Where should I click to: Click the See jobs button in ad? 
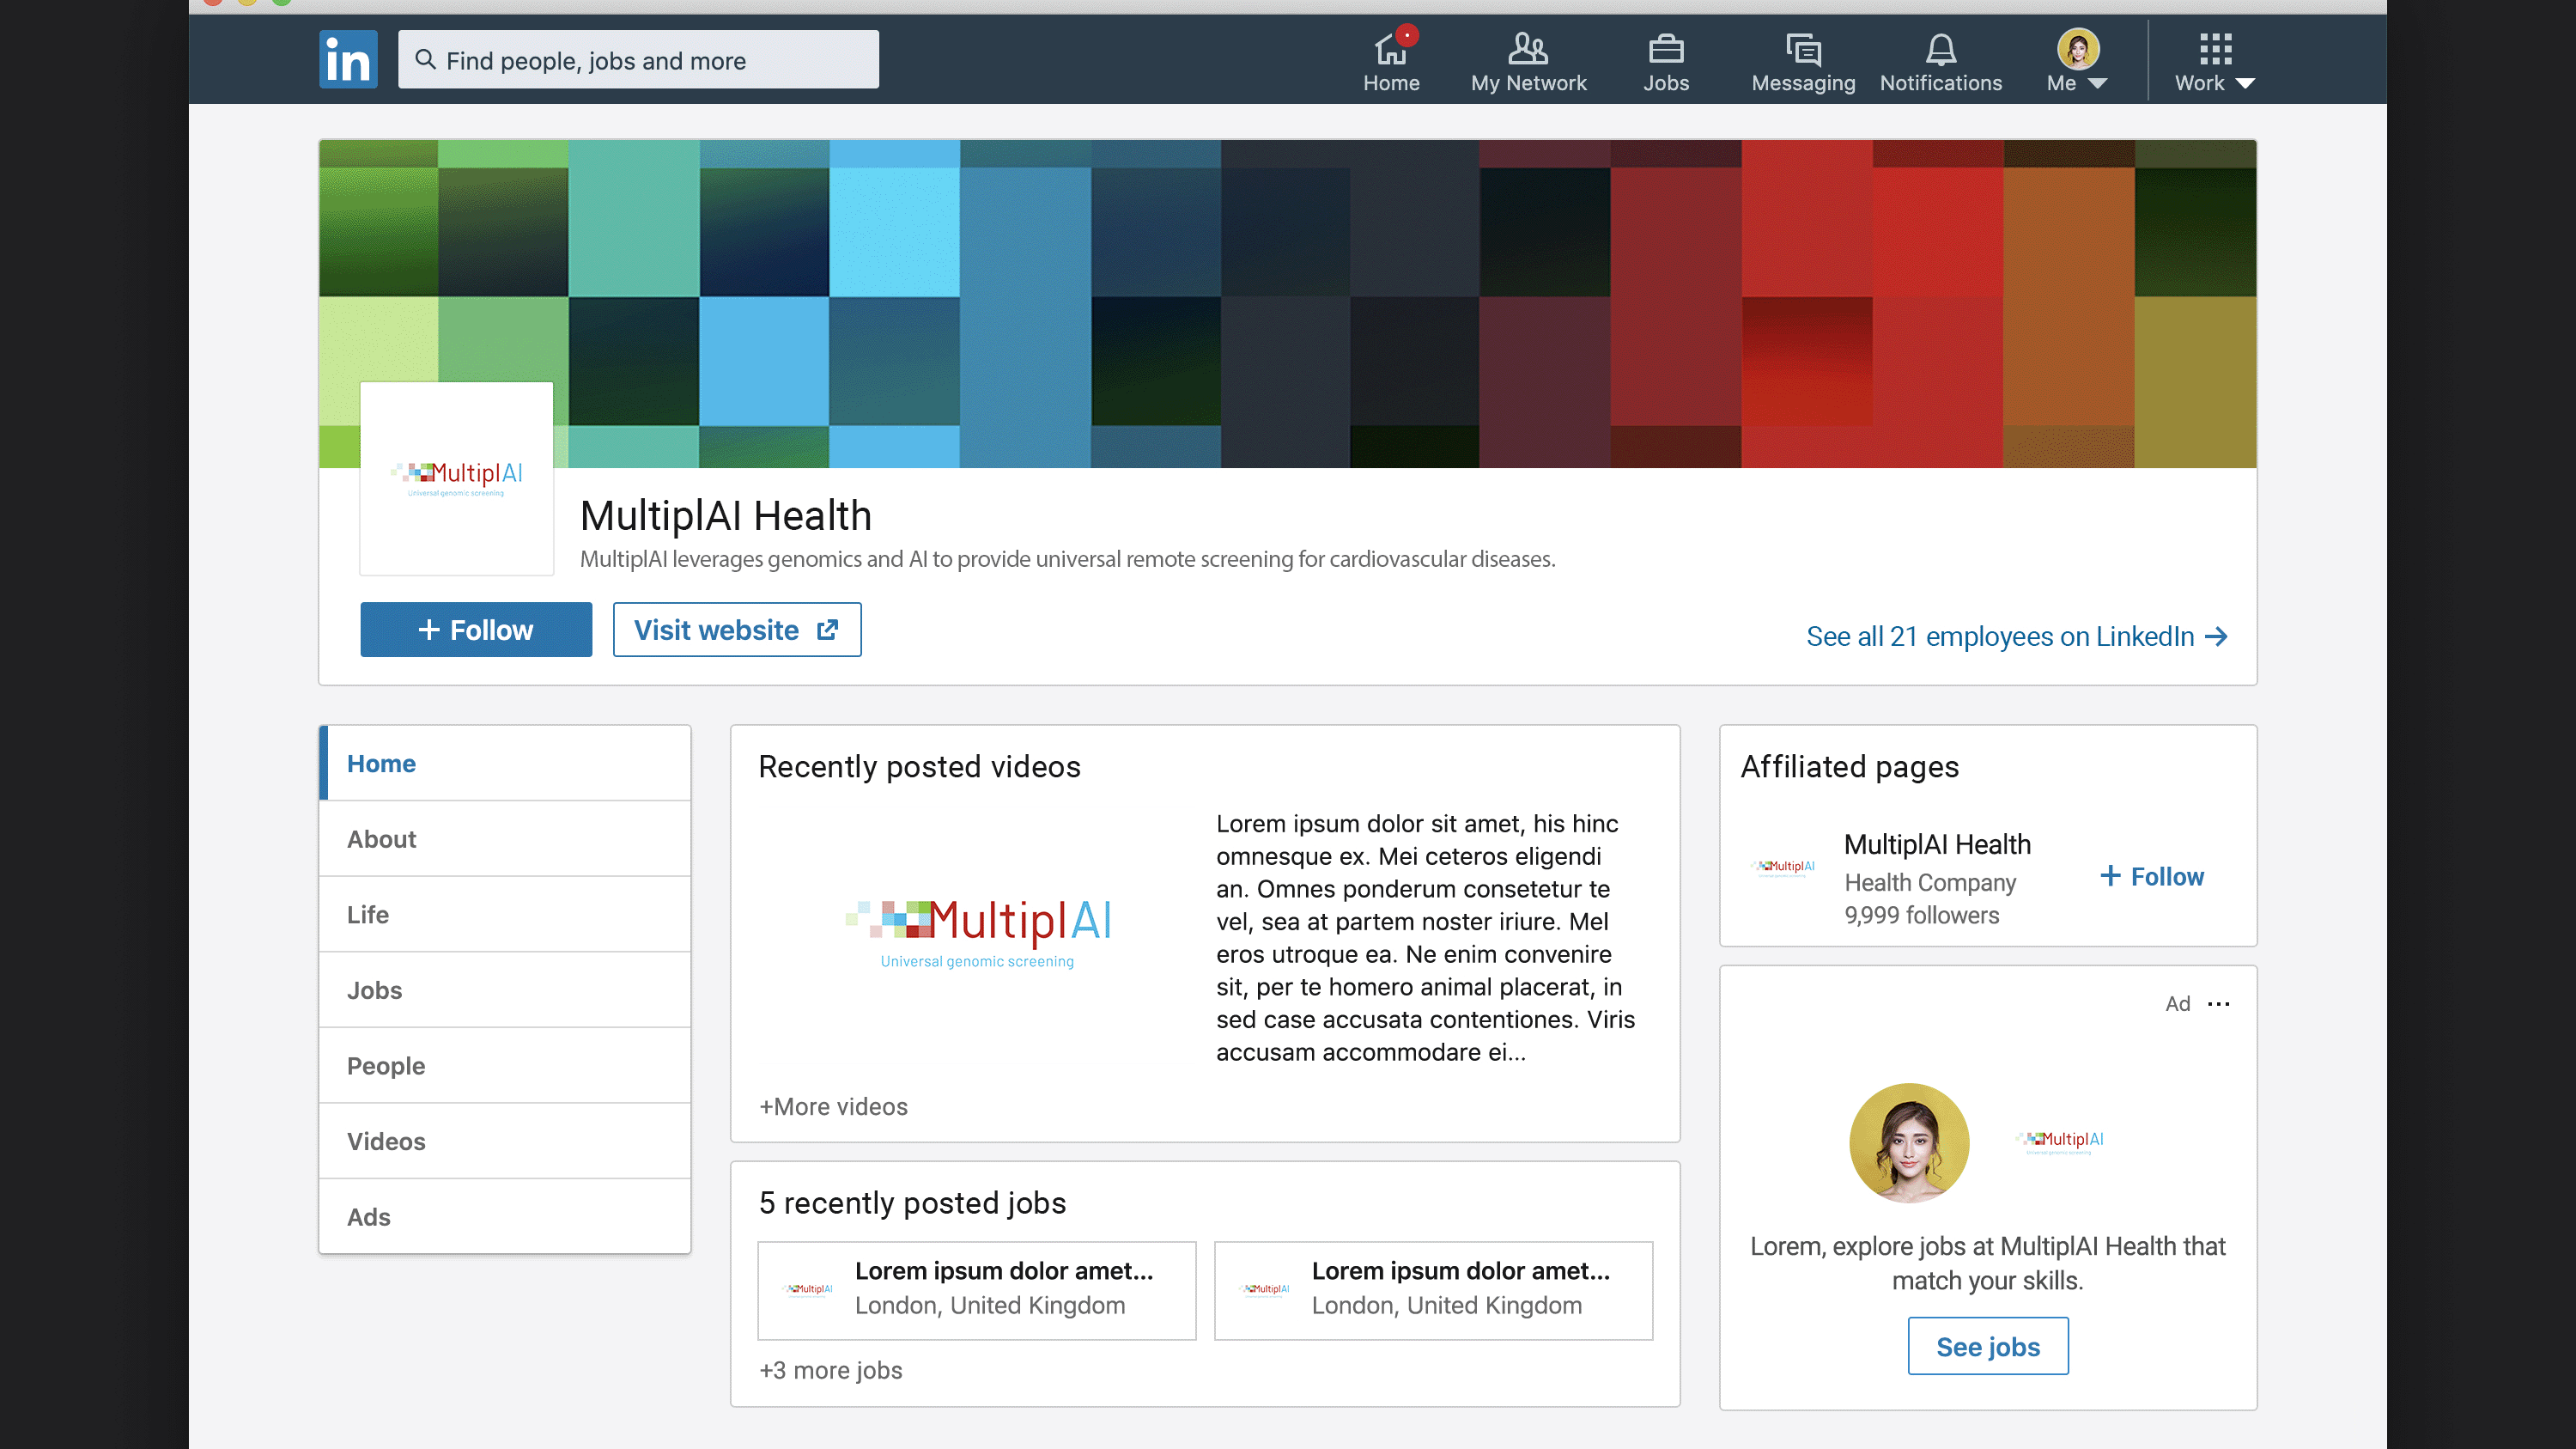pyautogui.click(x=1987, y=1347)
